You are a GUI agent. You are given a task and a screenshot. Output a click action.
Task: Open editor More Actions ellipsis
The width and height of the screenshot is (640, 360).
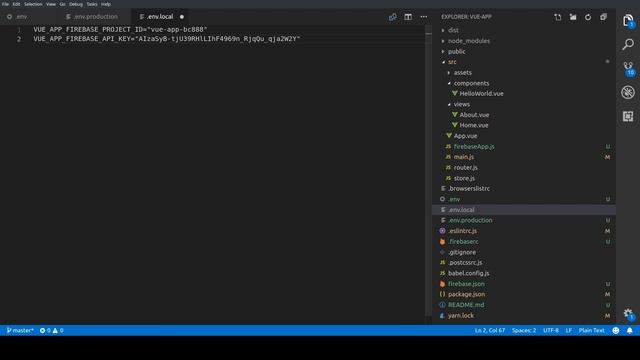point(424,17)
